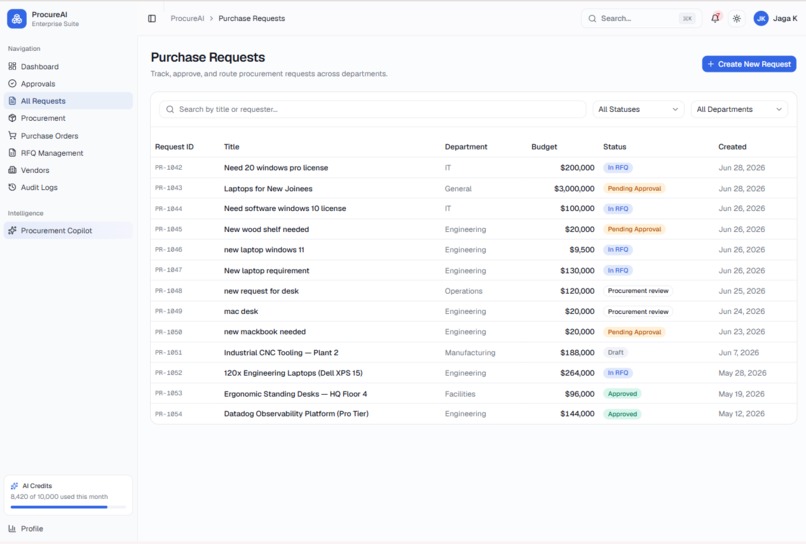The height and width of the screenshot is (544, 806).
Task: Click the Profile chart icon
Action: [x=12, y=528]
